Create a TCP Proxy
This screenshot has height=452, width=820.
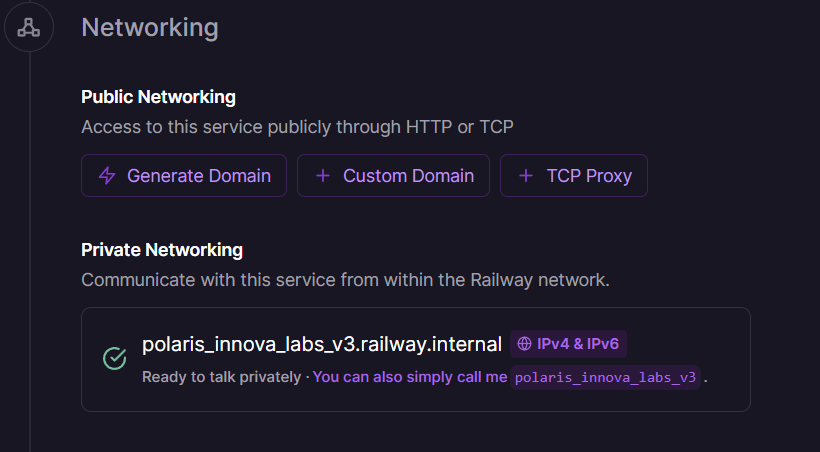click(574, 176)
